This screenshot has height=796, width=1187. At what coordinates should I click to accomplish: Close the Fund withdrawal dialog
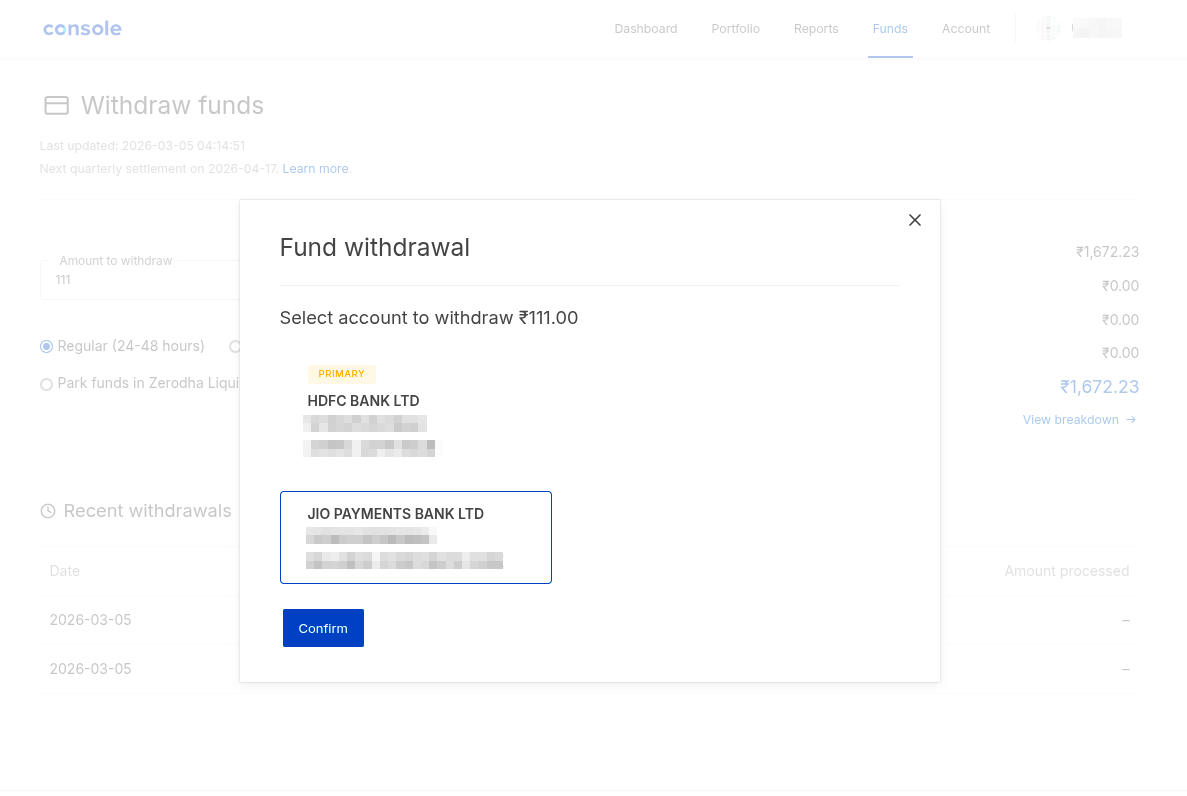914,220
